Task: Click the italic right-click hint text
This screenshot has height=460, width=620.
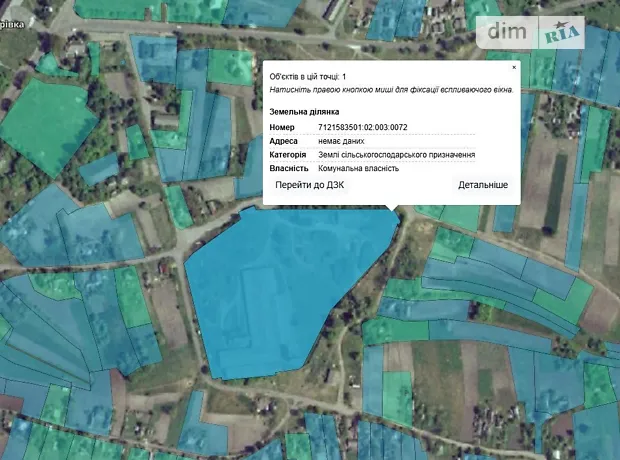Action: click(x=391, y=89)
